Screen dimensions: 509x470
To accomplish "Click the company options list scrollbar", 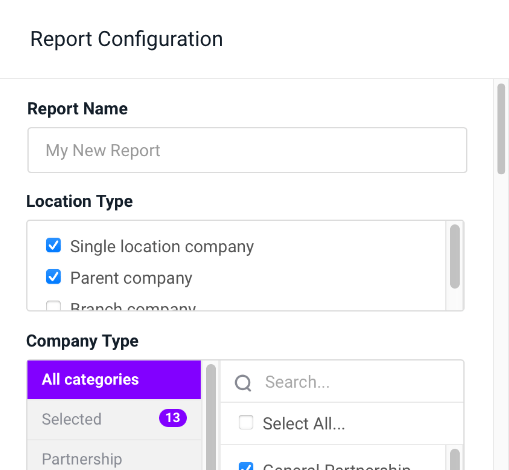I will (x=455, y=460).
